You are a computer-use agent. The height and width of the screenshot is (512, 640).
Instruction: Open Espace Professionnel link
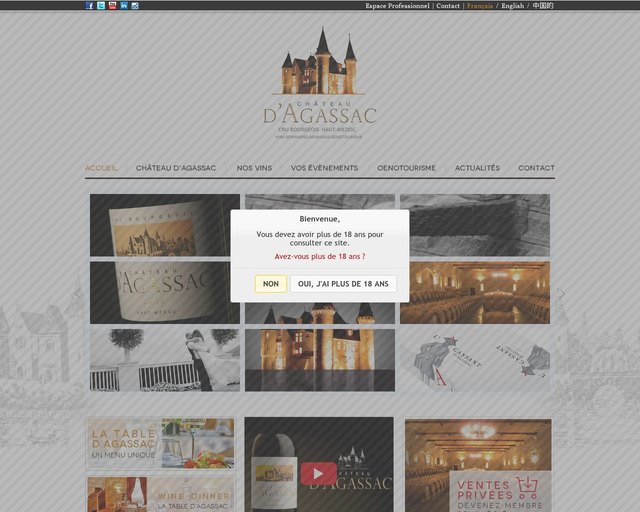397,6
